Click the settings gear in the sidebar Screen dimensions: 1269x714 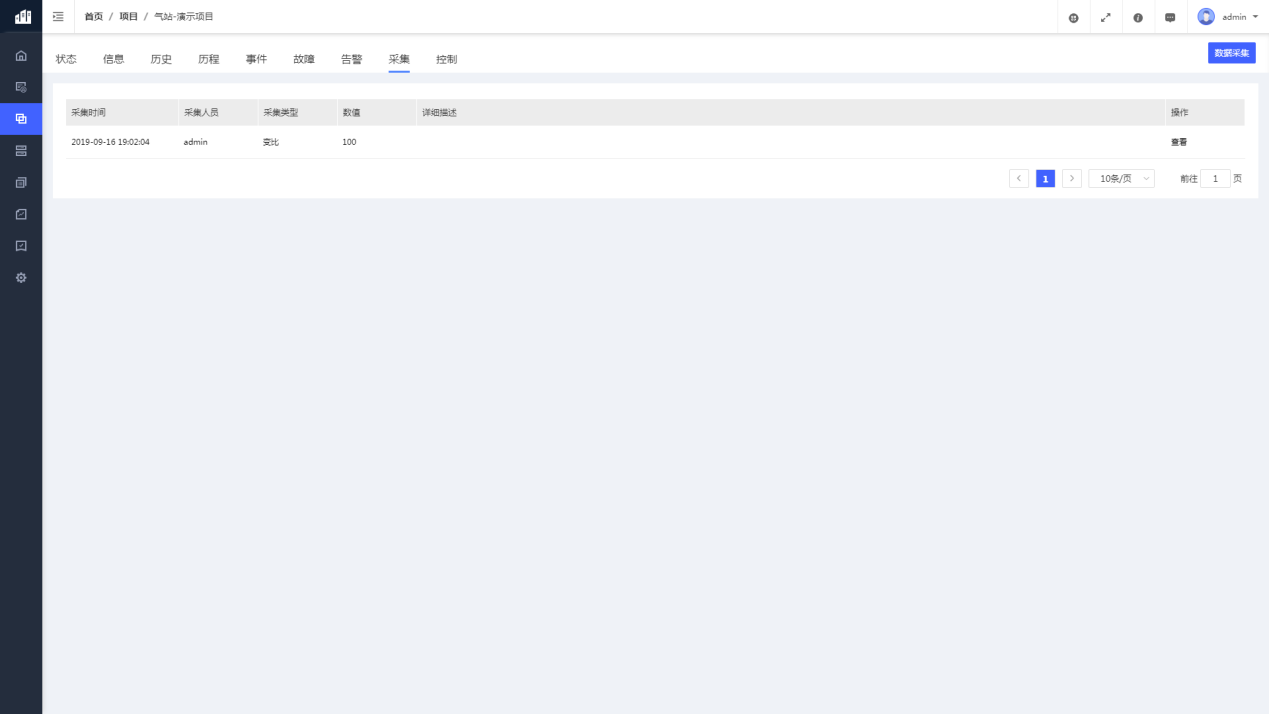[x=21, y=278]
